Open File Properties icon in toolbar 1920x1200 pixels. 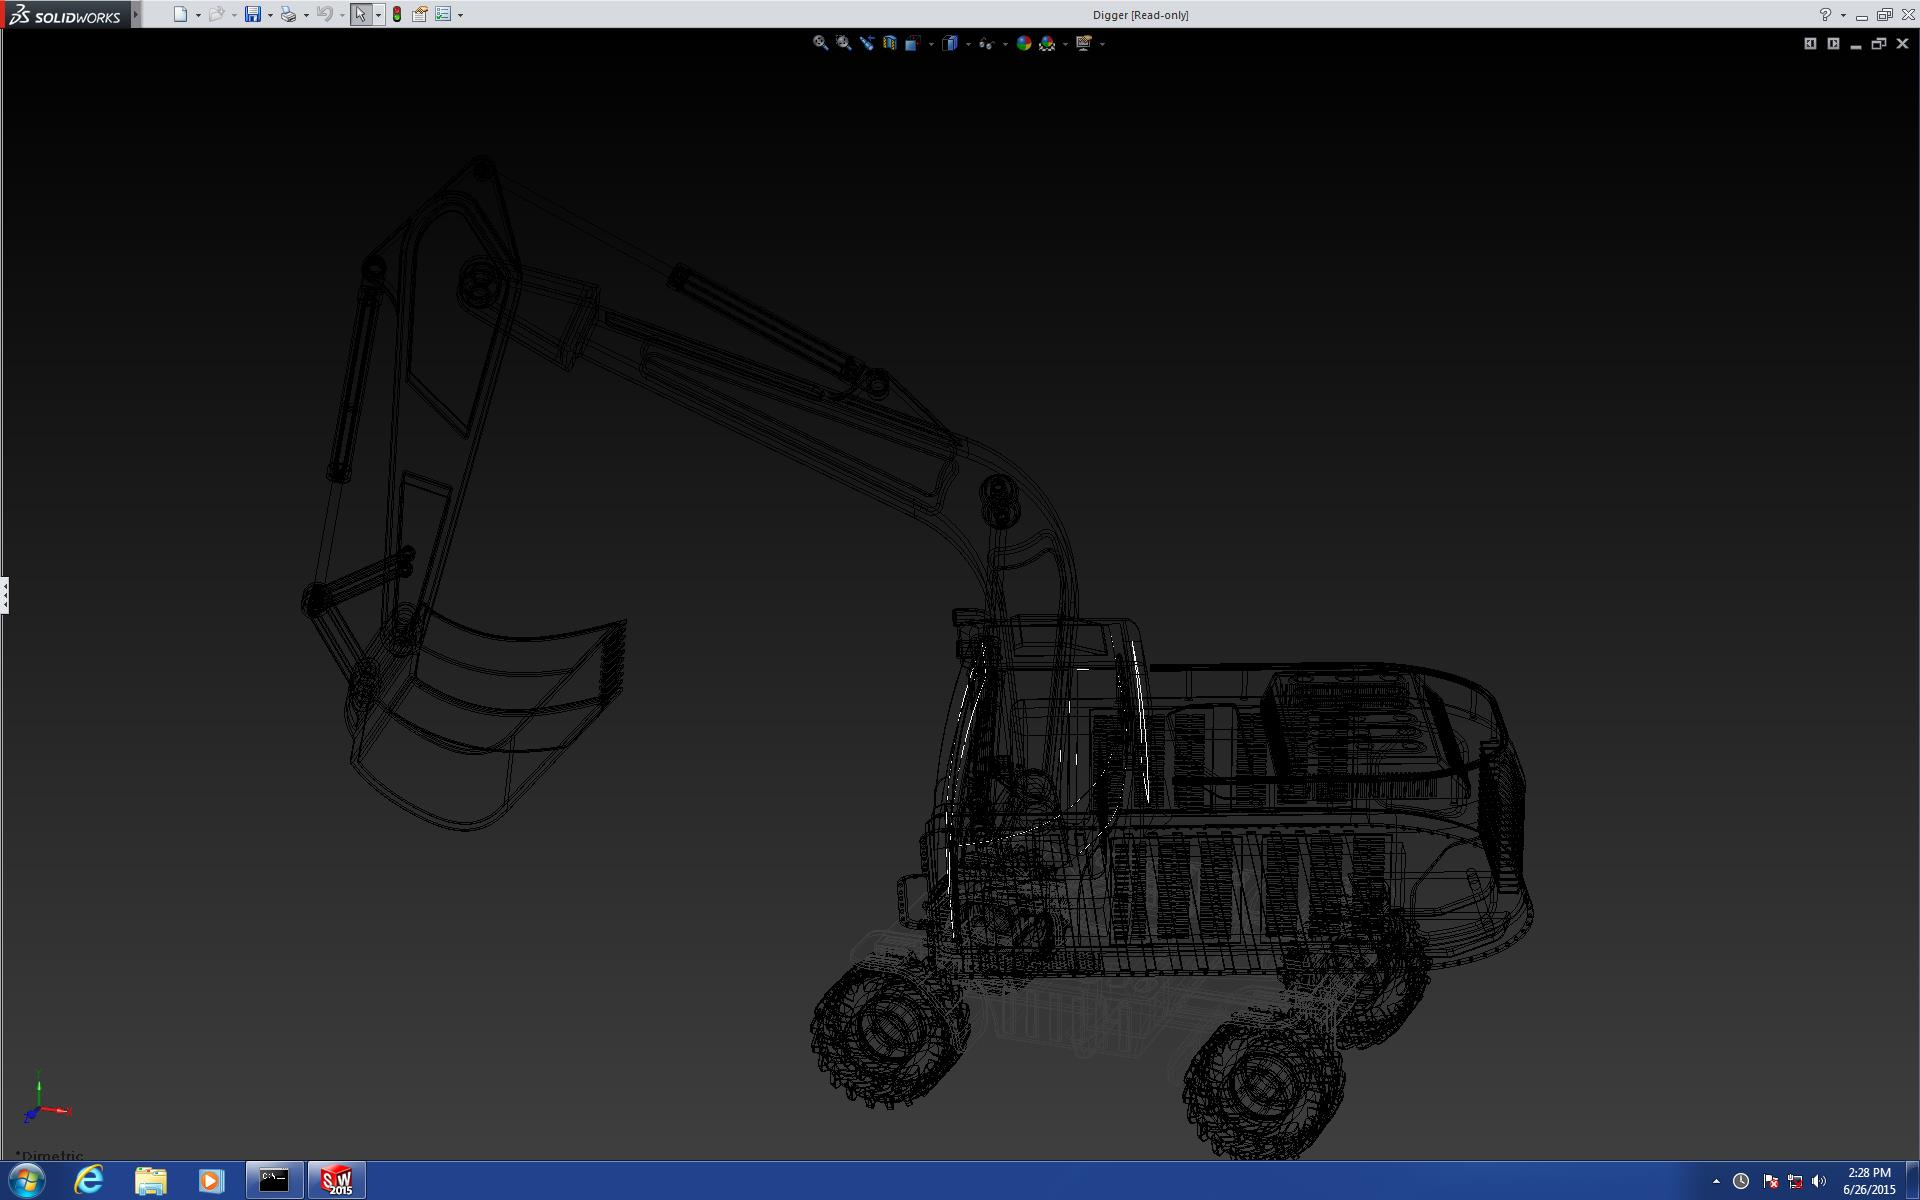click(420, 14)
